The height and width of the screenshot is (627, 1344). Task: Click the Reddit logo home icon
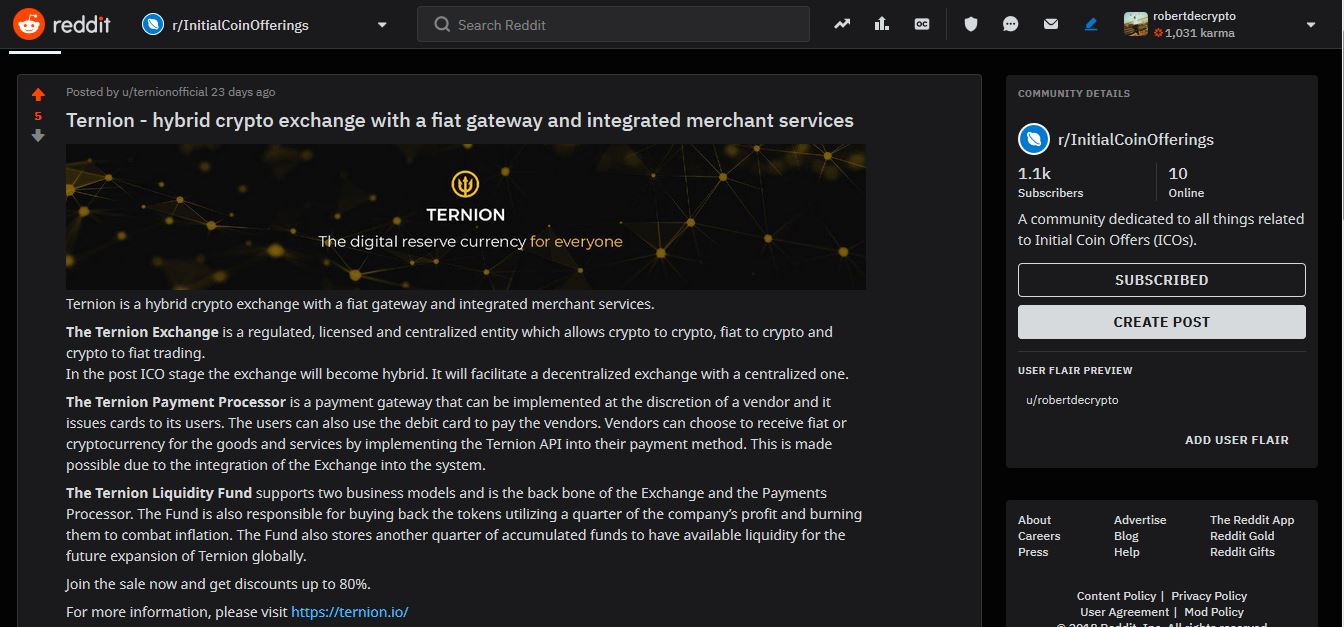tap(28, 24)
